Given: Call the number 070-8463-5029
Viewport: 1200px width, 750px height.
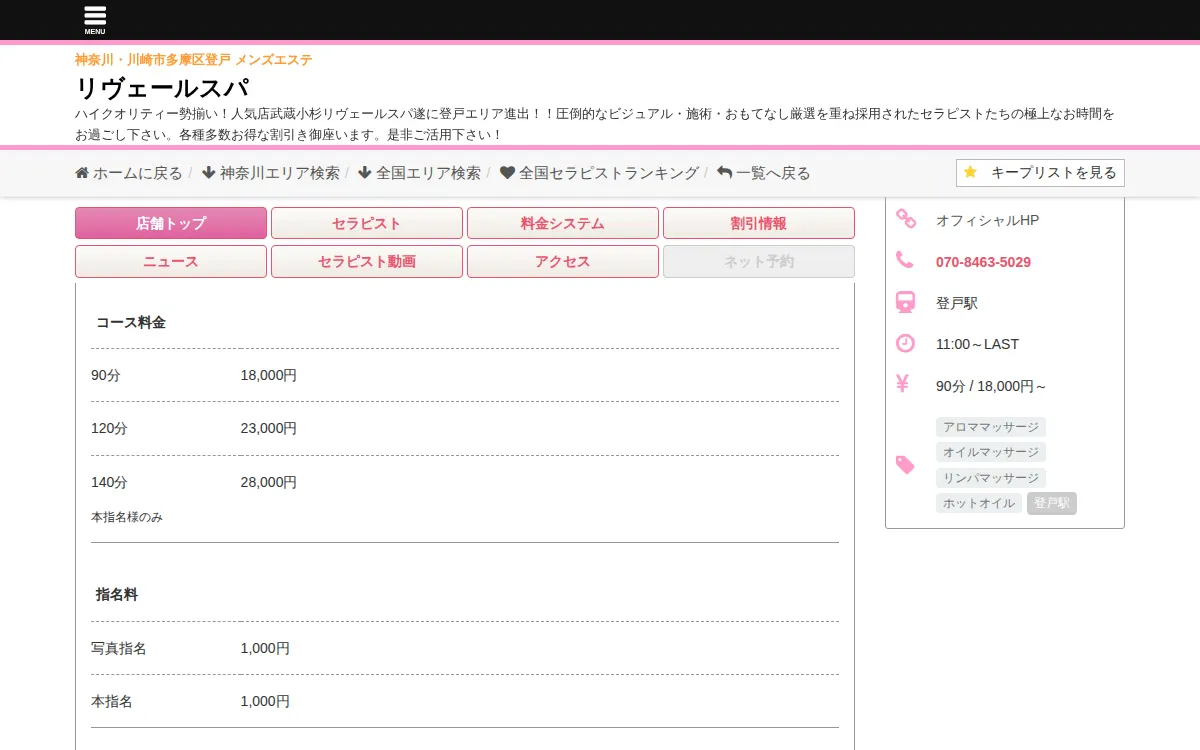Looking at the screenshot, I should tap(983, 262).
